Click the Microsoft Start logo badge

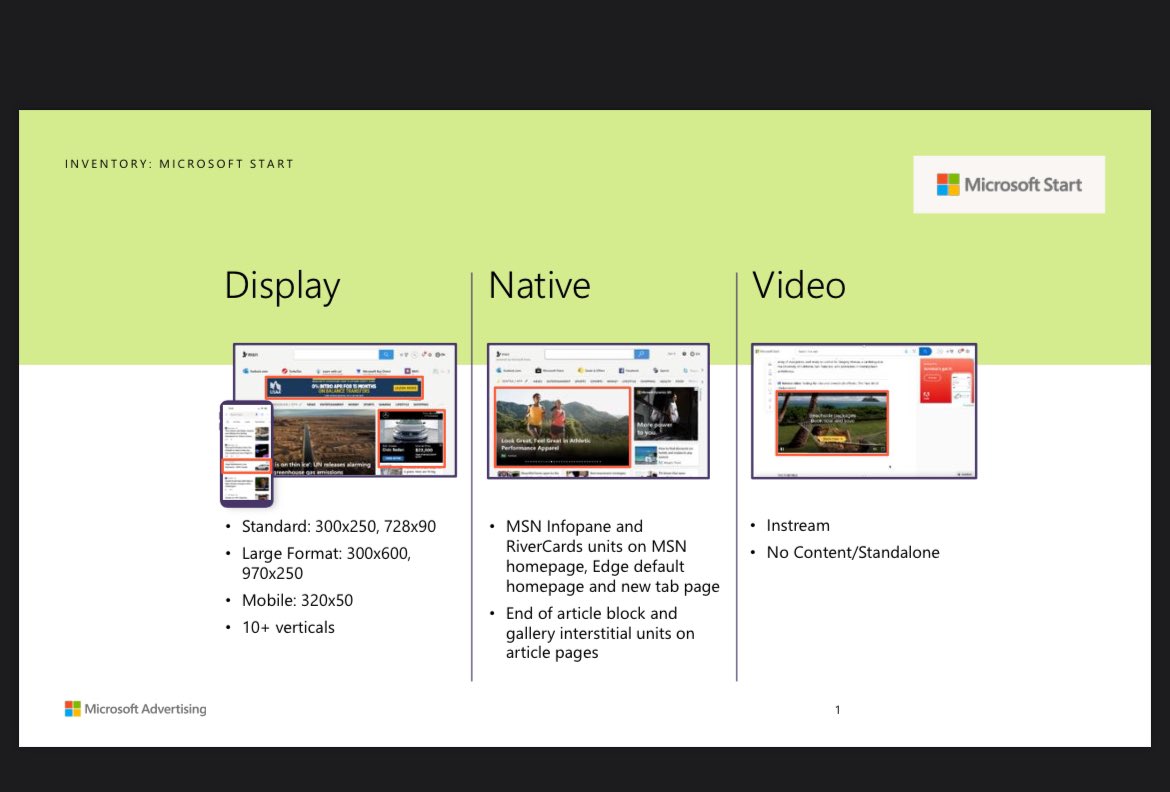click(x=1009, y=184)
